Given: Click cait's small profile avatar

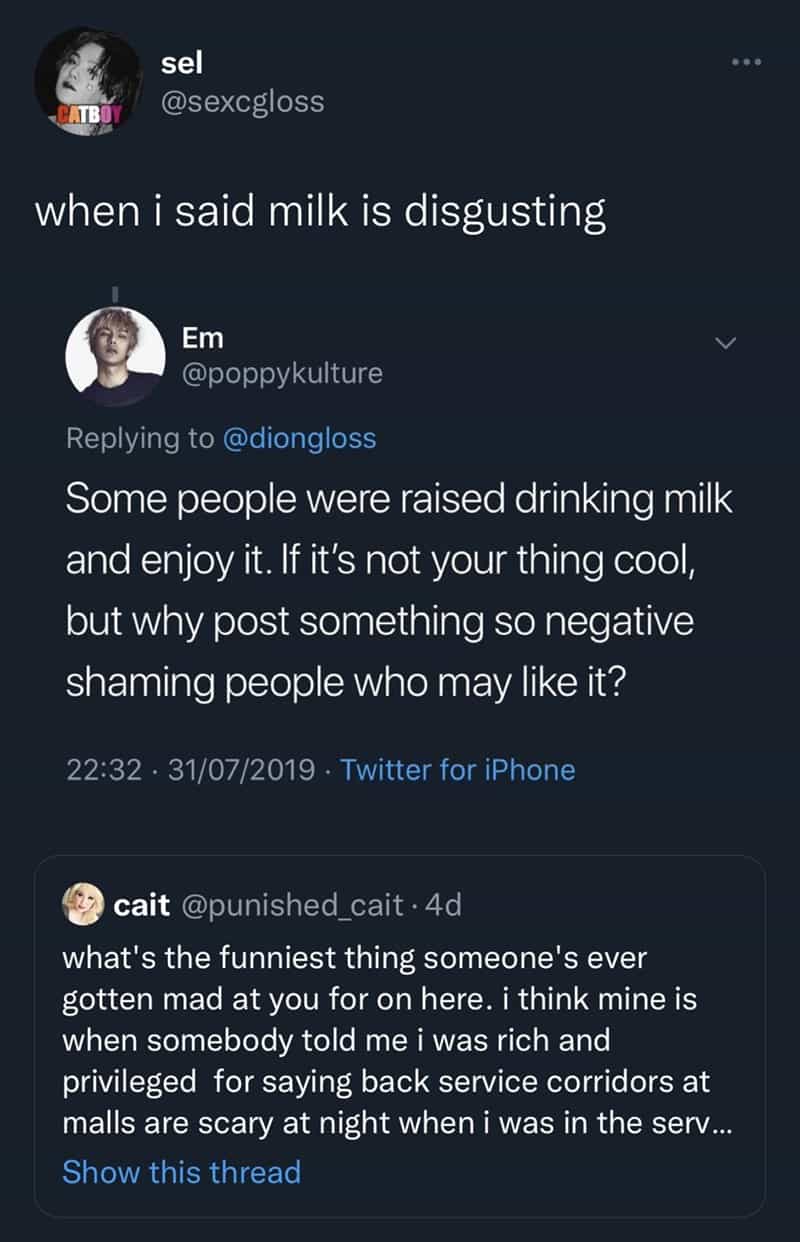Looking at the screenshot, I should (84, 905).
